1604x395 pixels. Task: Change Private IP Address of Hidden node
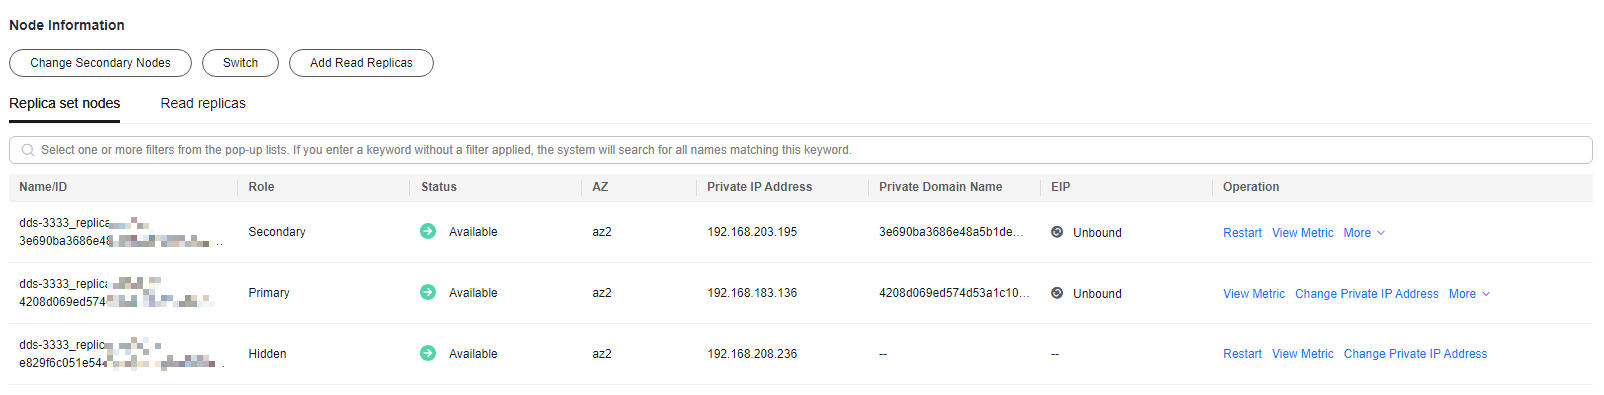(1415, 354)
